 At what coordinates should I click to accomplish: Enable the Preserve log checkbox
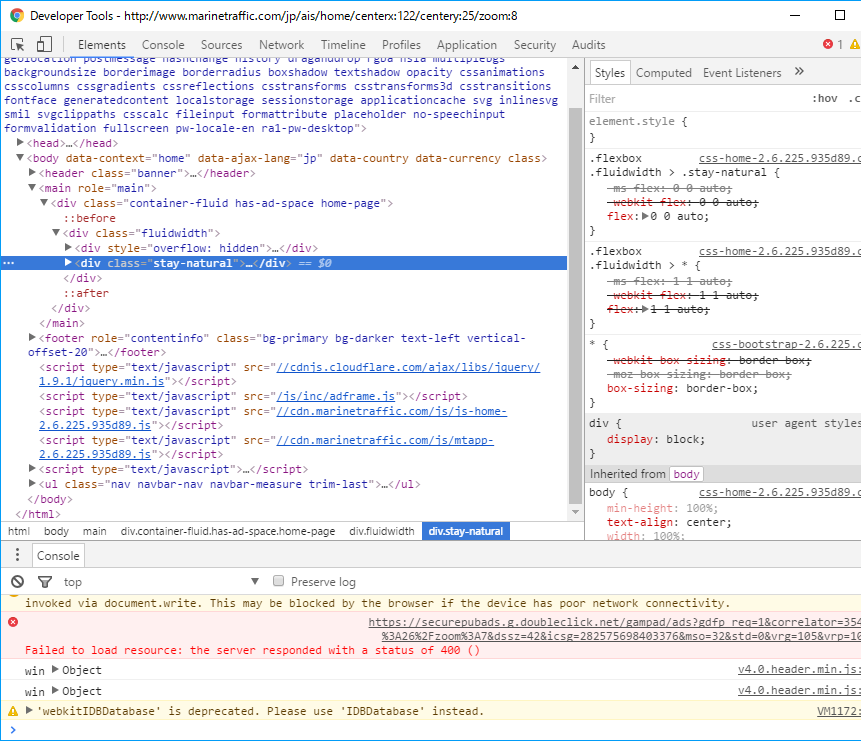pos(278,581)
